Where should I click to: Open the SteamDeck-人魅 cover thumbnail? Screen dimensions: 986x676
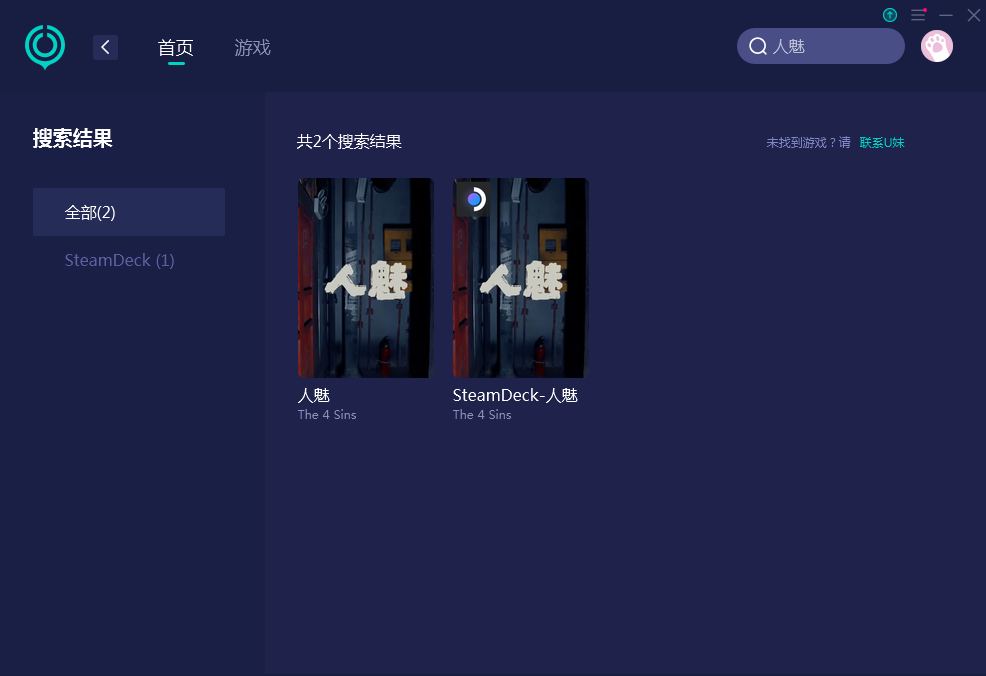tap(521, 277)
